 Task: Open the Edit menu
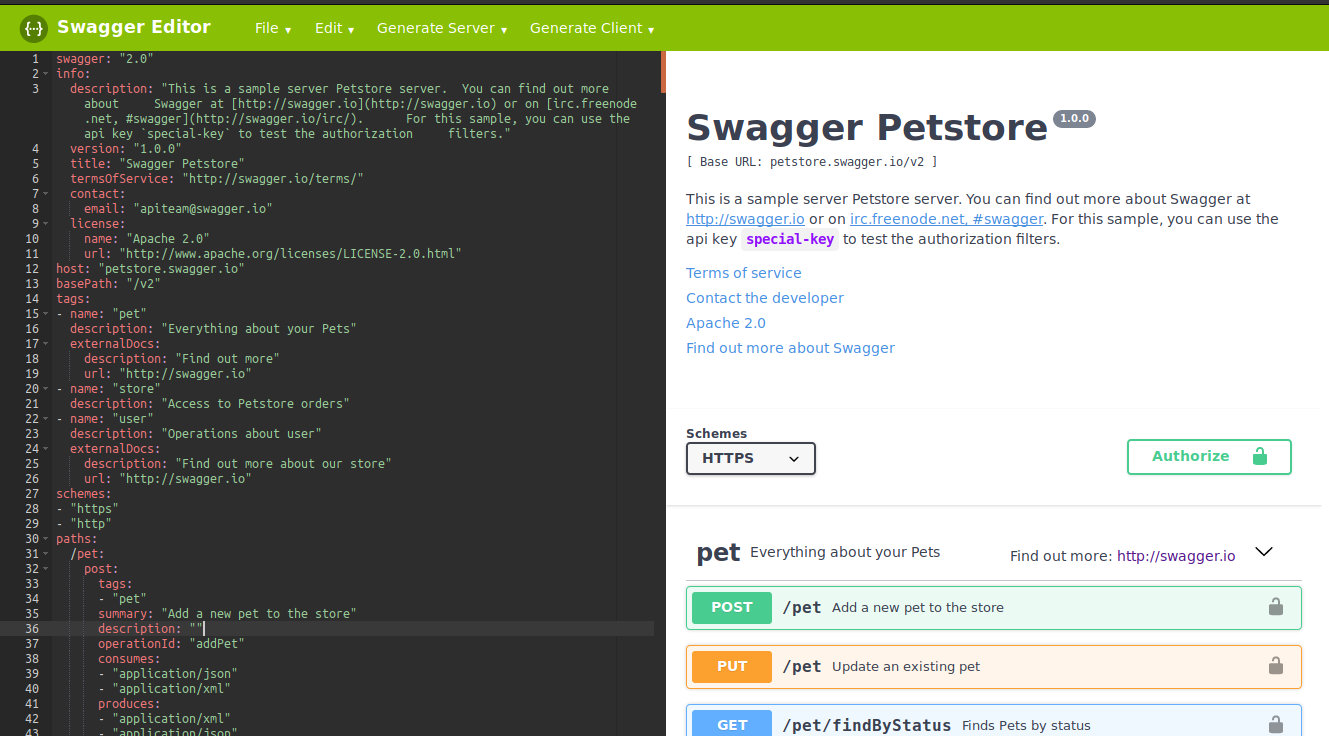(x=334, y=28)
